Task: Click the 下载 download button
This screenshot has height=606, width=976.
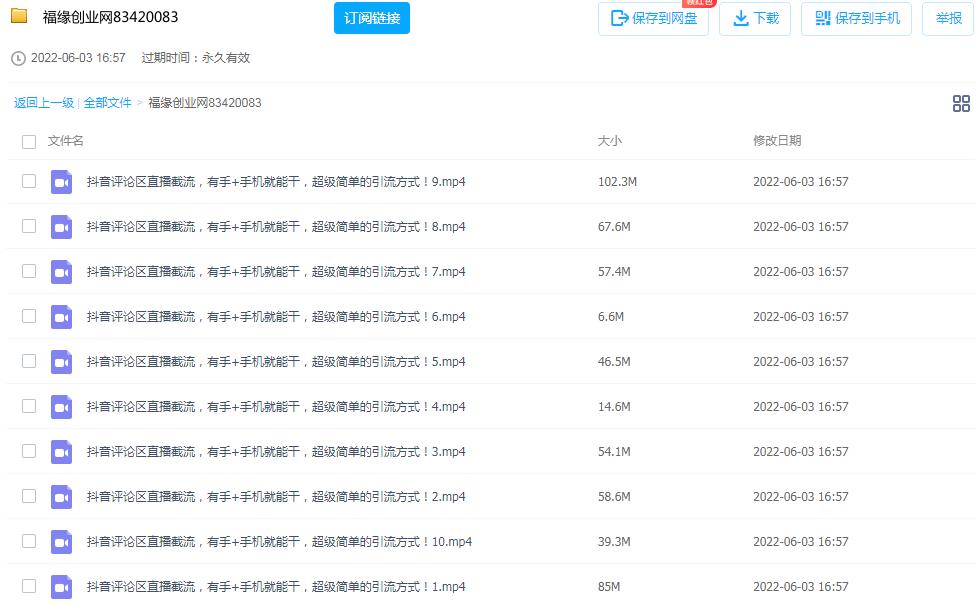Action: [754, 19]
